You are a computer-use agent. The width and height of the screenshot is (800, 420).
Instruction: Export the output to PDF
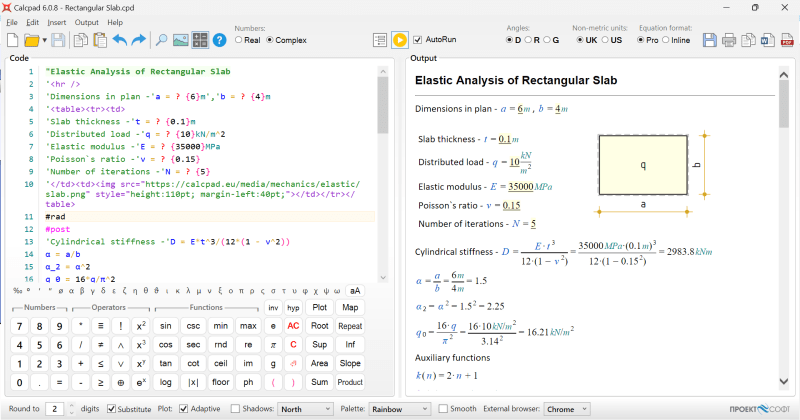click(787, 40)
